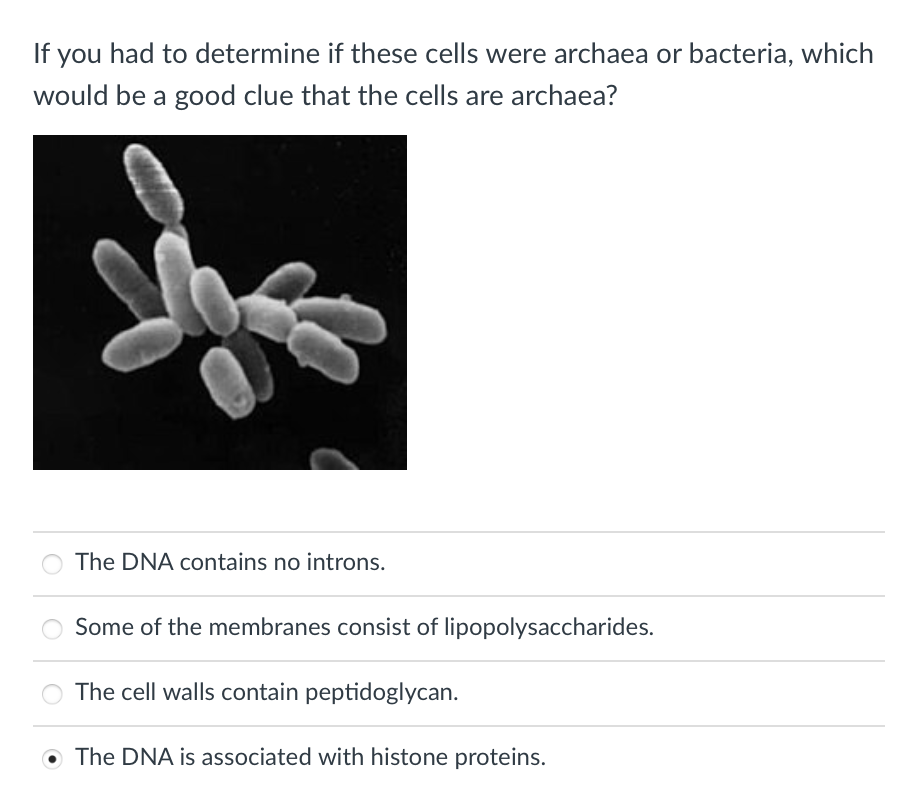Click the answer text 'The DNA contains no introns'
Viewport: 898px width, 792px height.
pos(229,562)
